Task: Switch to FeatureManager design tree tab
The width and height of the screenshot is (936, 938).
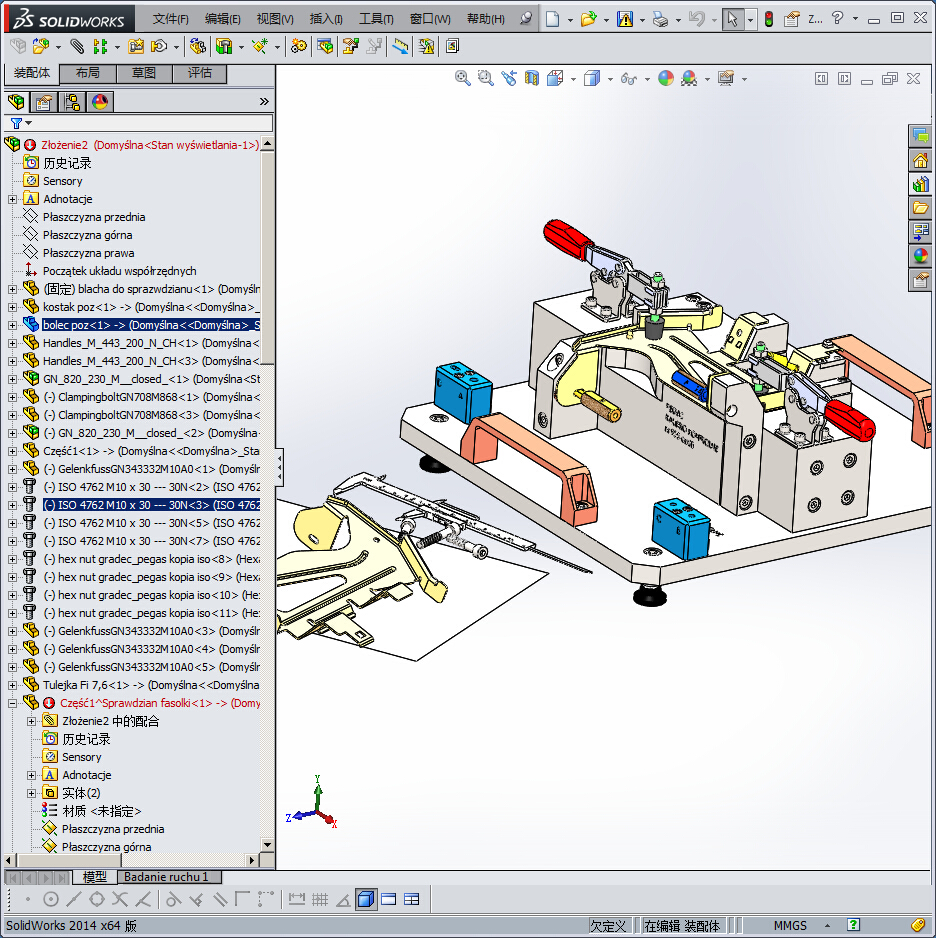Action: click(x=17, y=102)
